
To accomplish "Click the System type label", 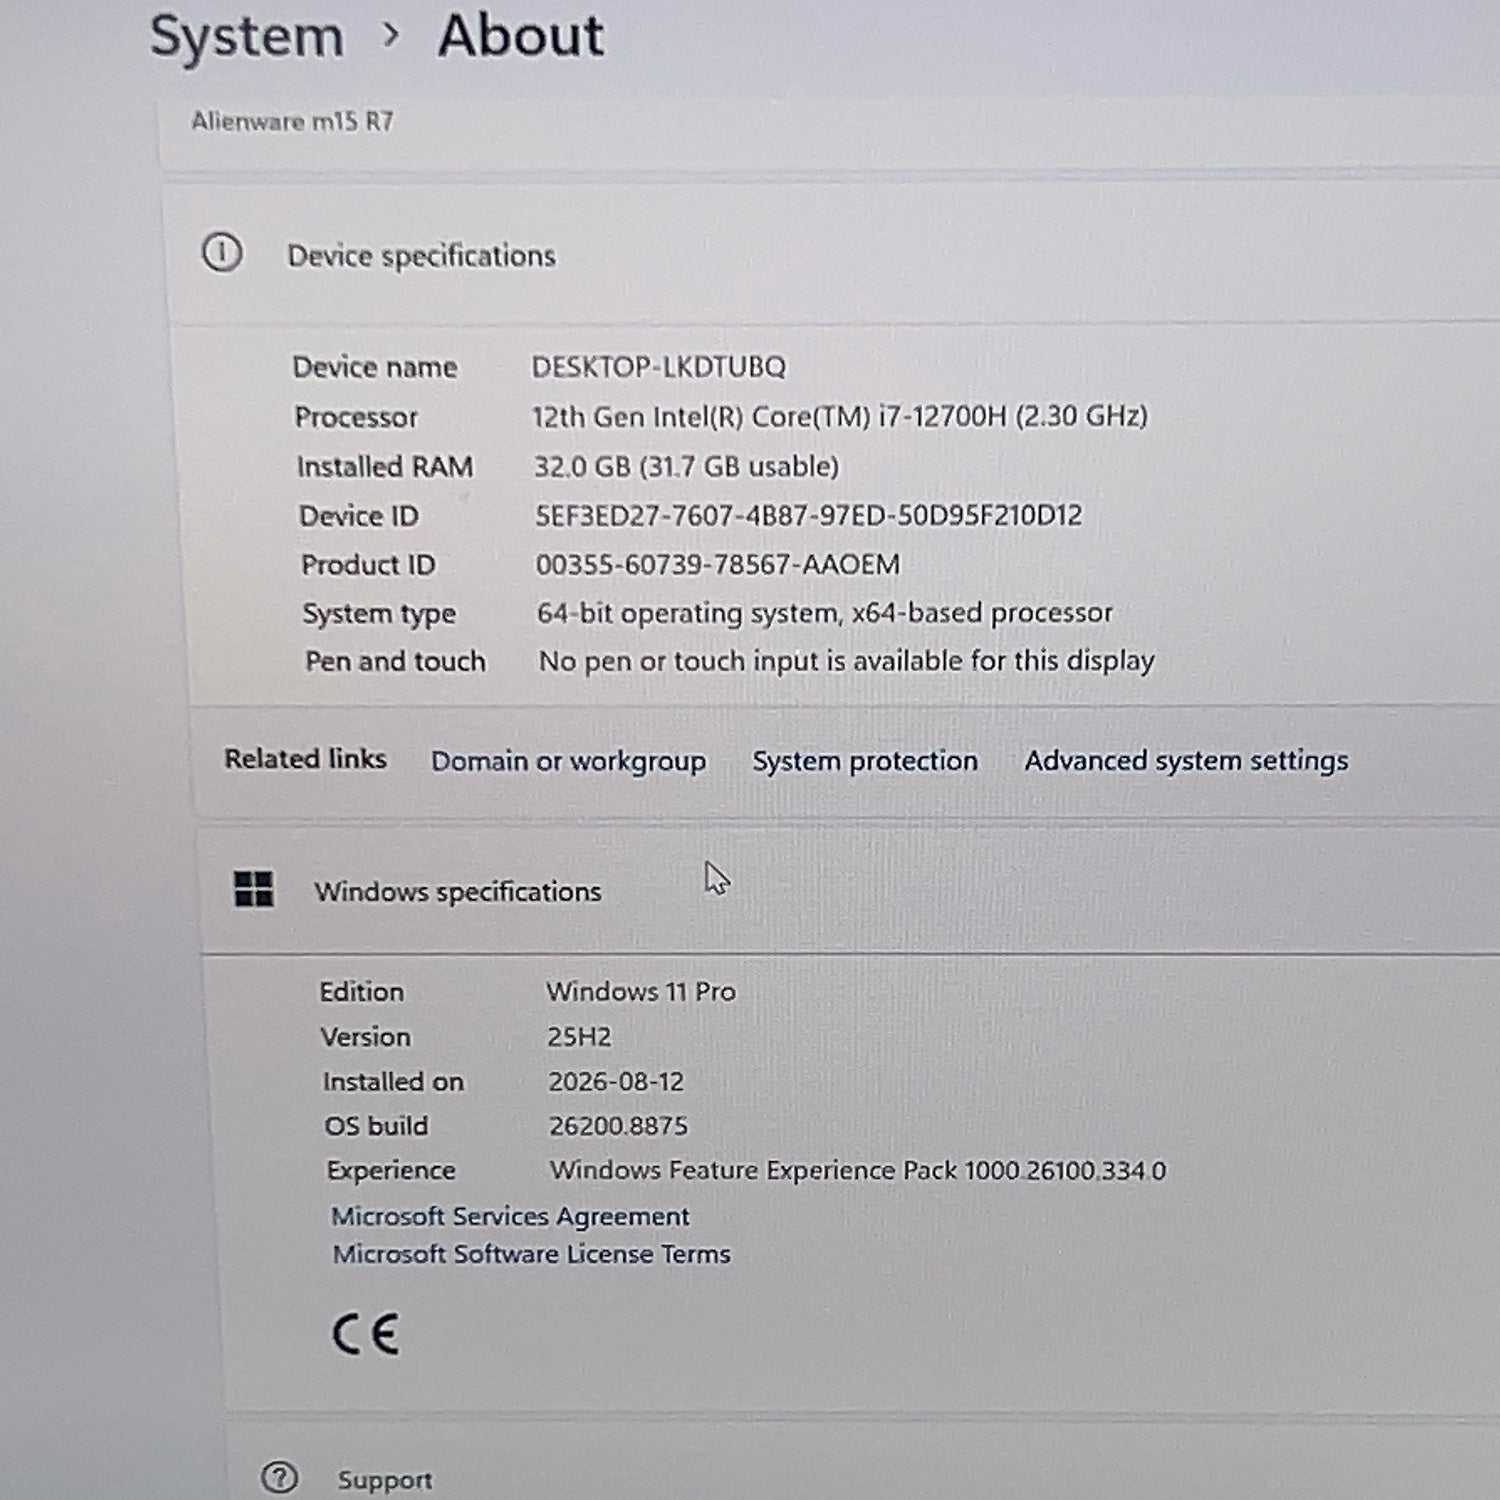I will coord(379,614).
